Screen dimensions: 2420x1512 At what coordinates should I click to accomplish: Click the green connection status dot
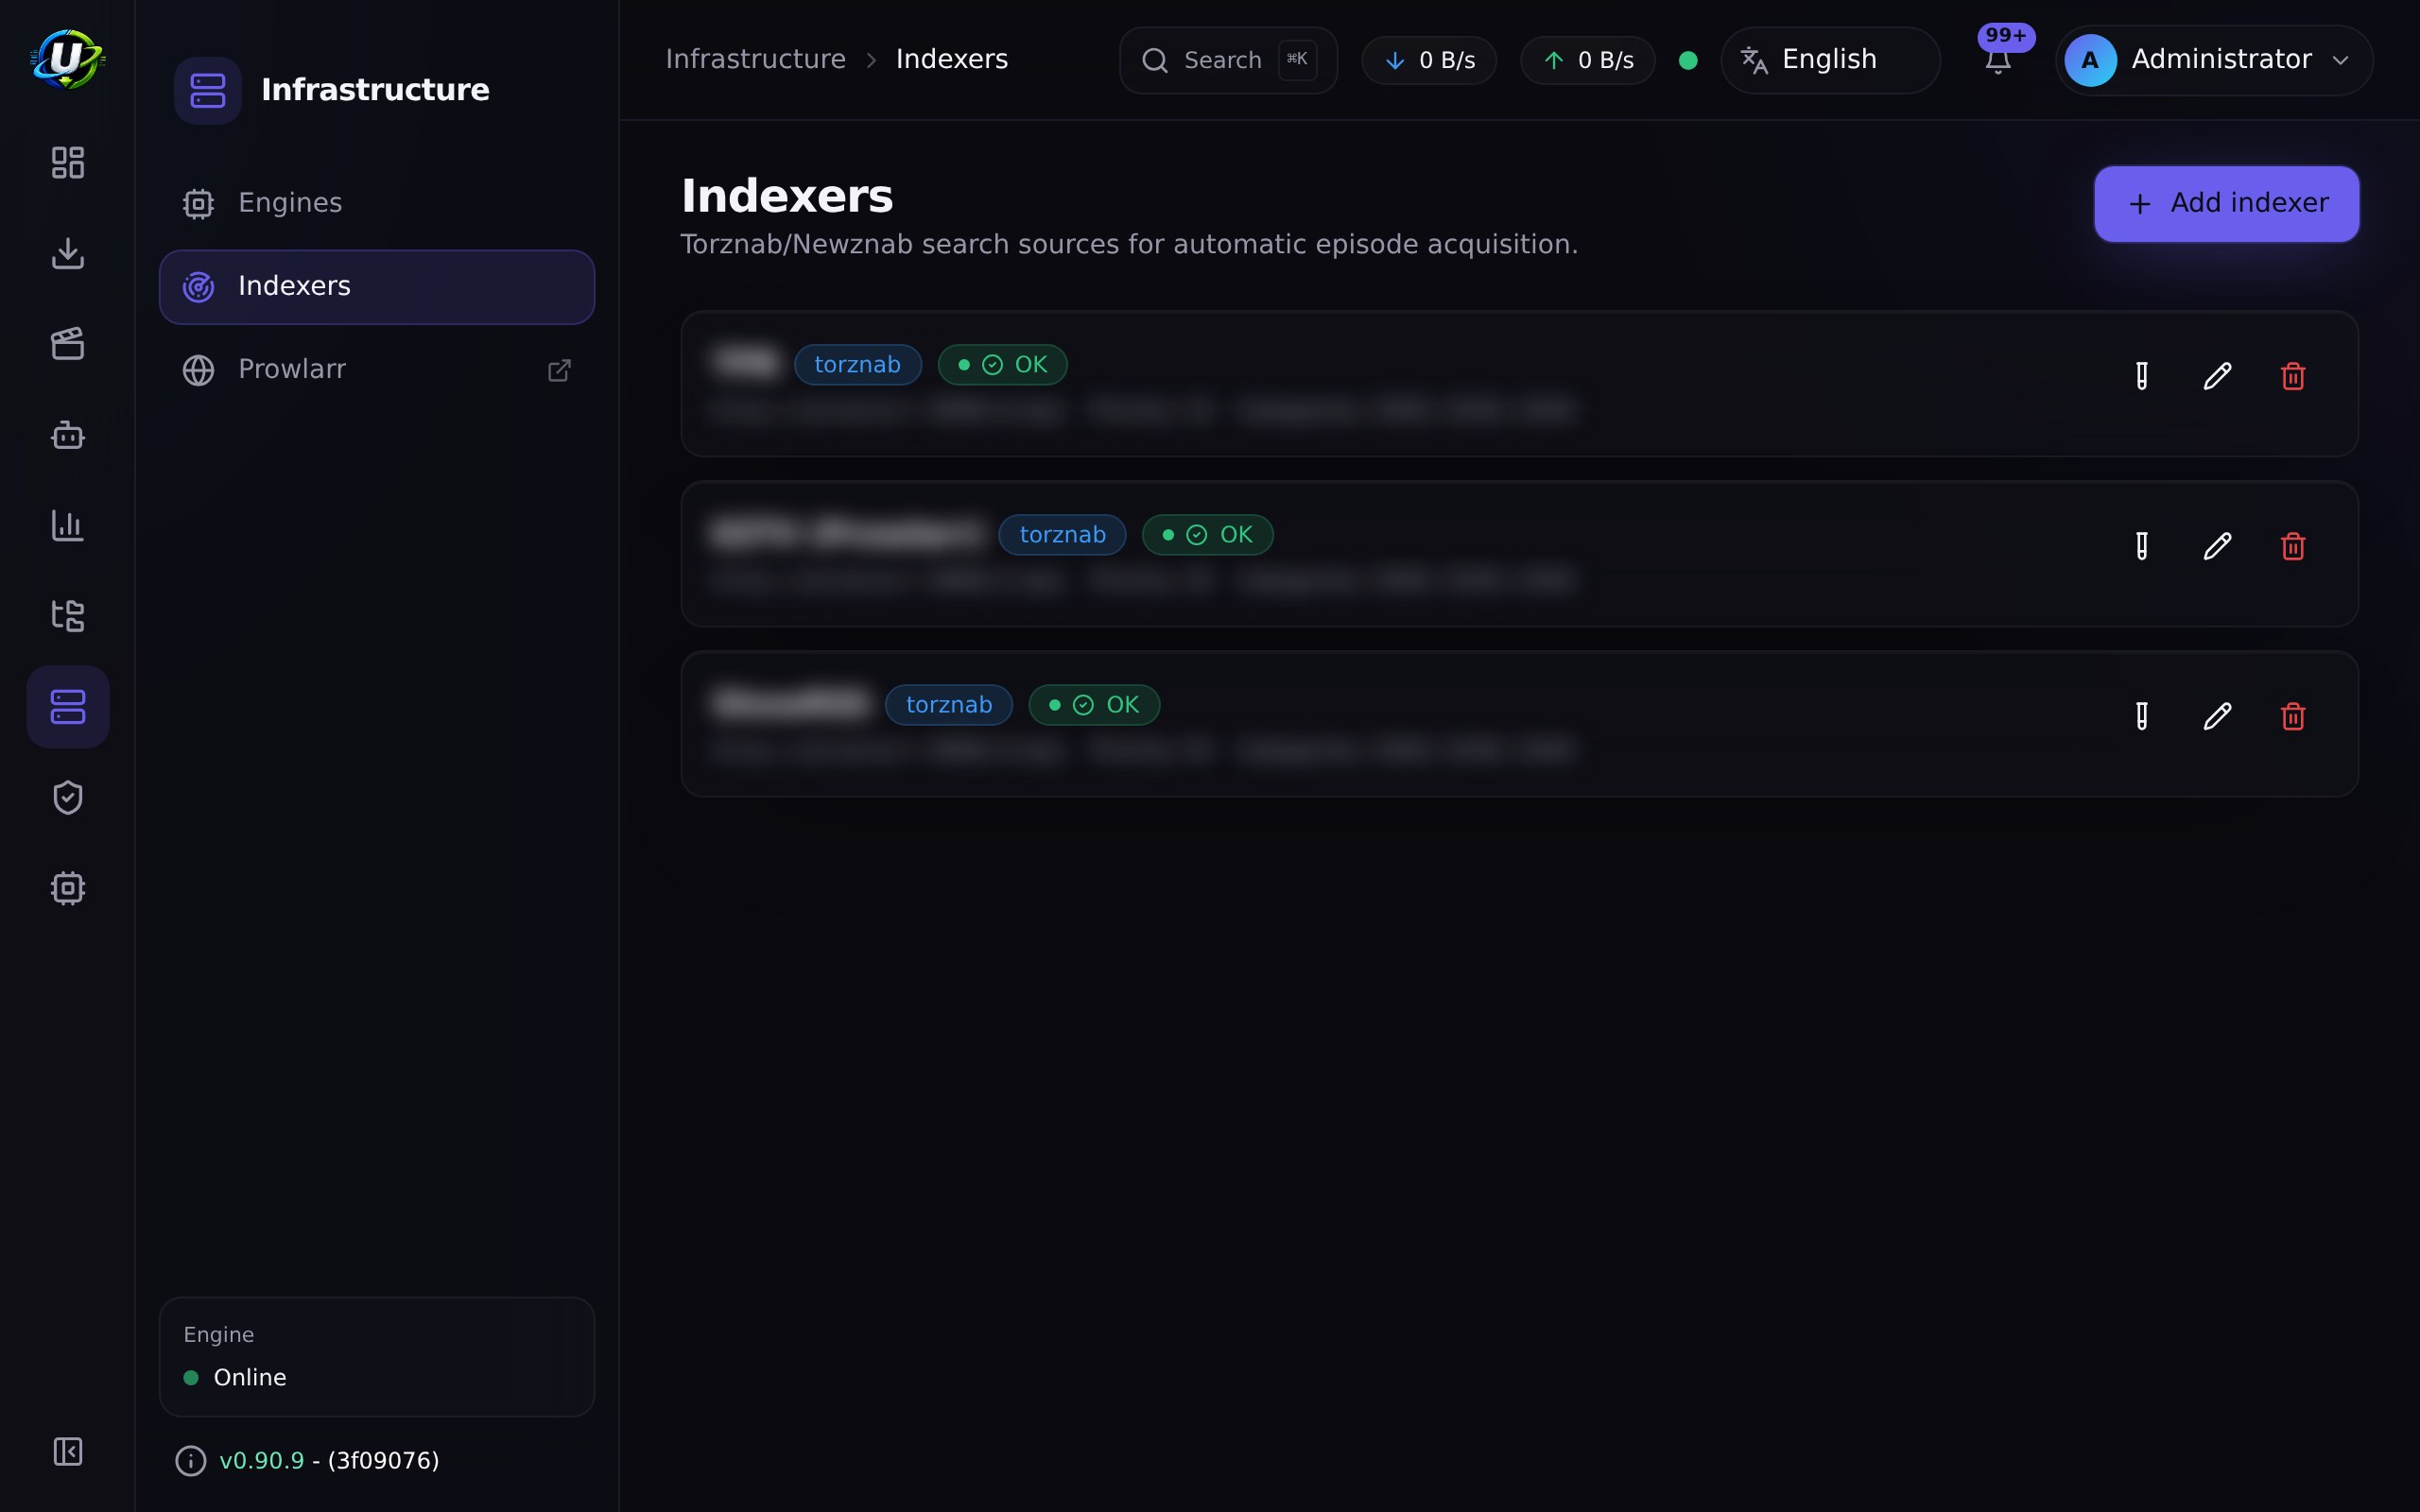(1688, 60)
